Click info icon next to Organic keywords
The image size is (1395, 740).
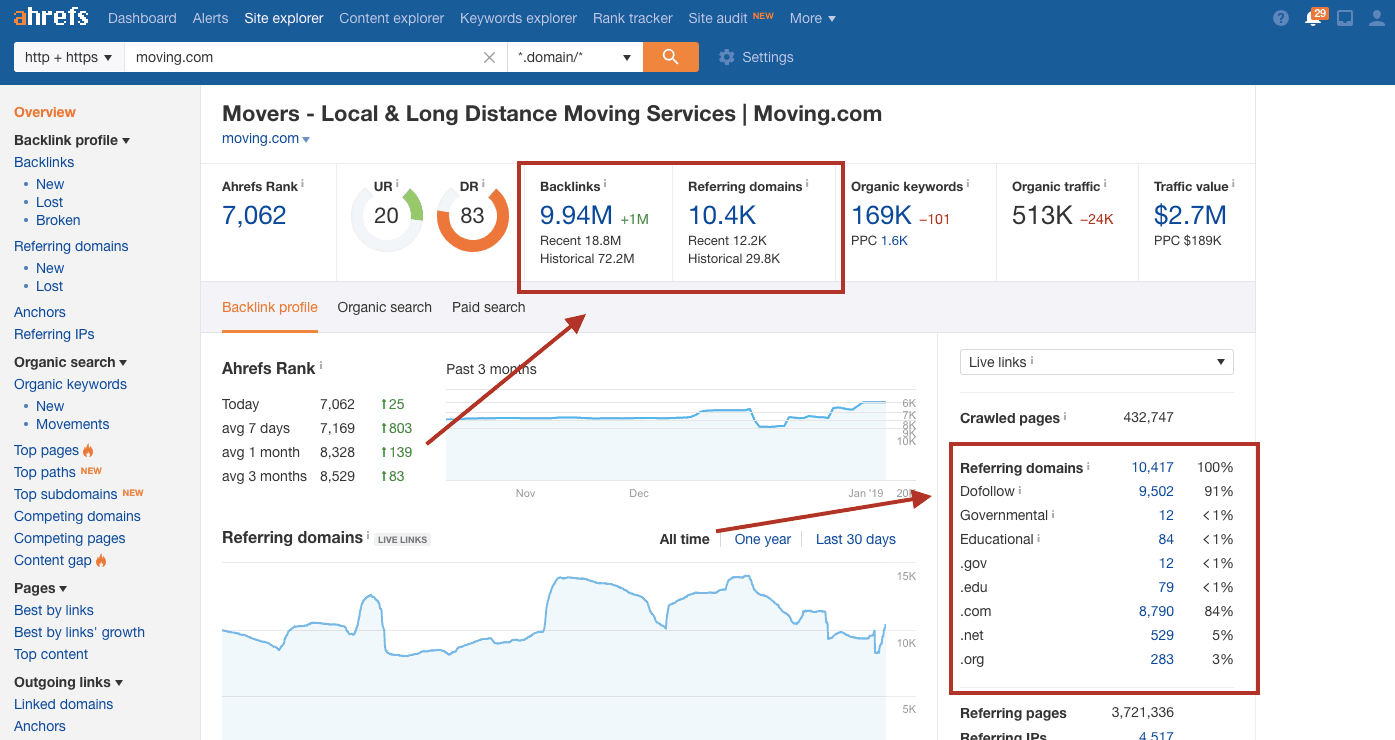pos(968,184)
